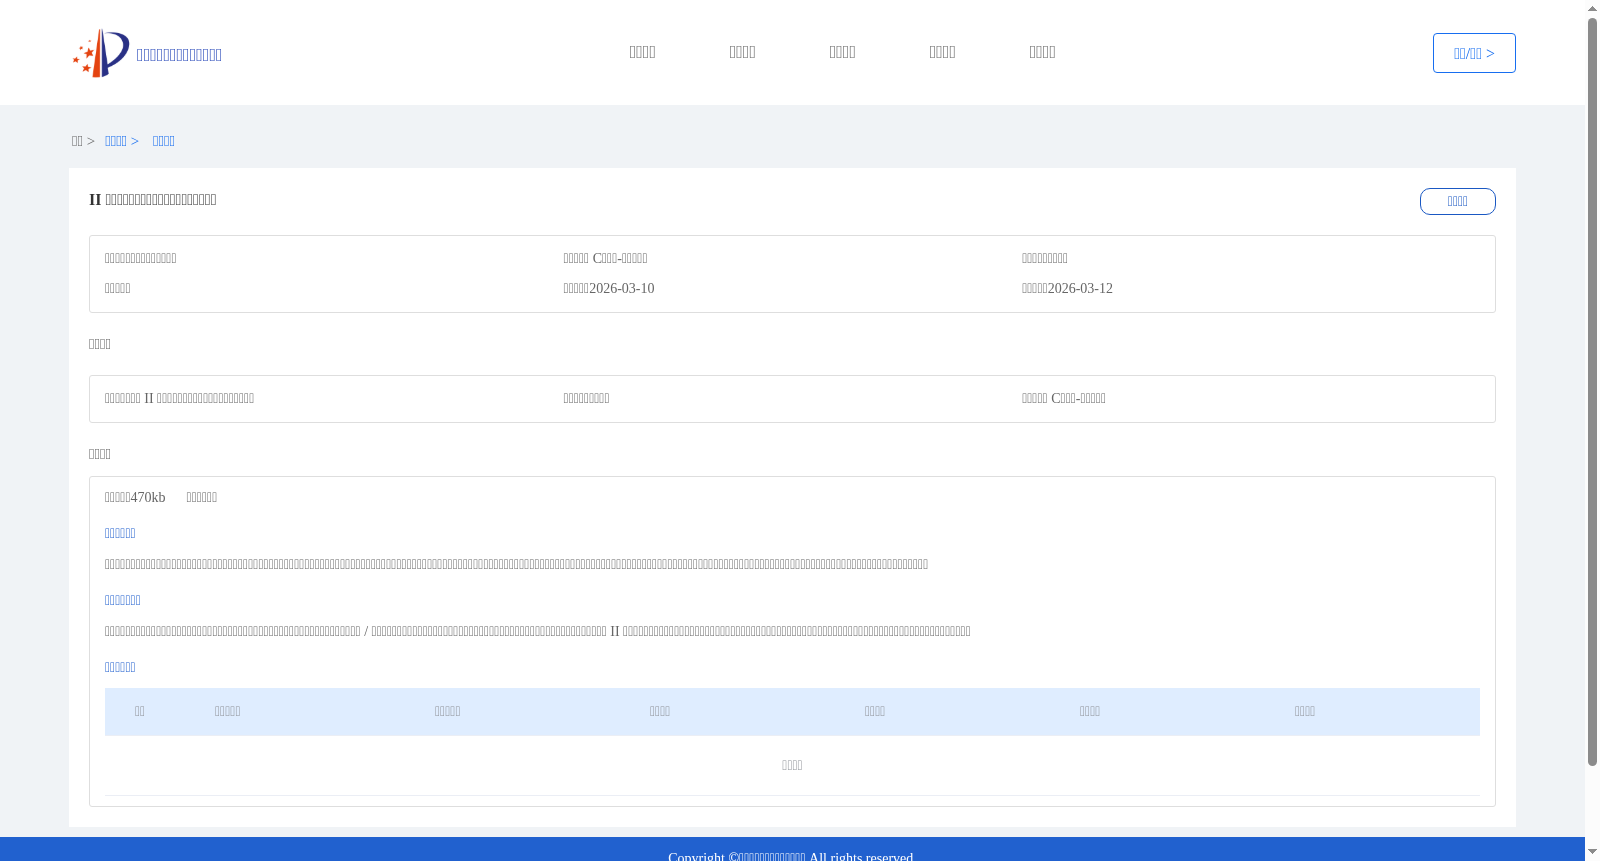Select the date 2026-03-12
This screenshot has width=1600, height=861.
(x=1080, y=288)
